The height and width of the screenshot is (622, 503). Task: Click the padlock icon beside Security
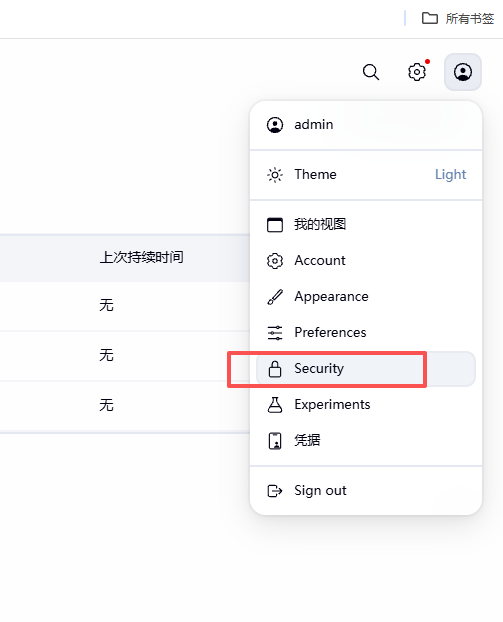tap(275, 369)
